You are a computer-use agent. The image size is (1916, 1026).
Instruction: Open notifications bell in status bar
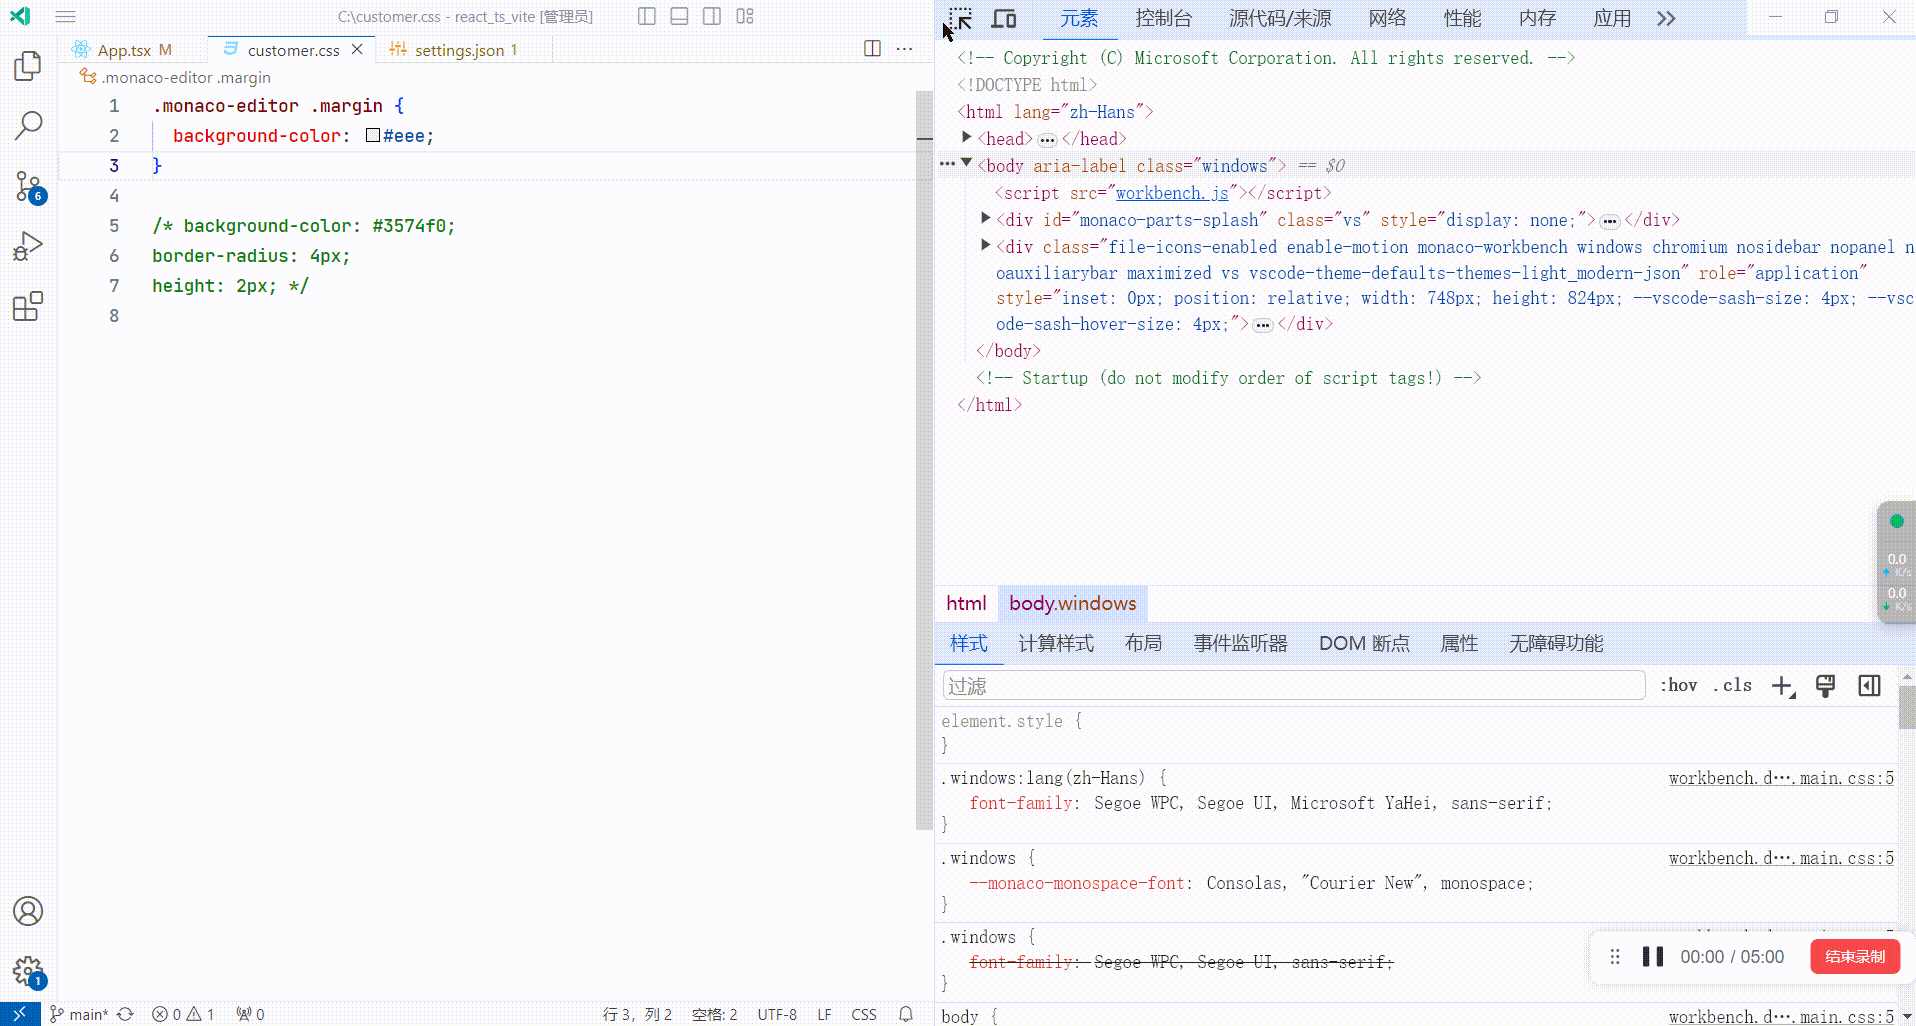[x=906, y=1014]
